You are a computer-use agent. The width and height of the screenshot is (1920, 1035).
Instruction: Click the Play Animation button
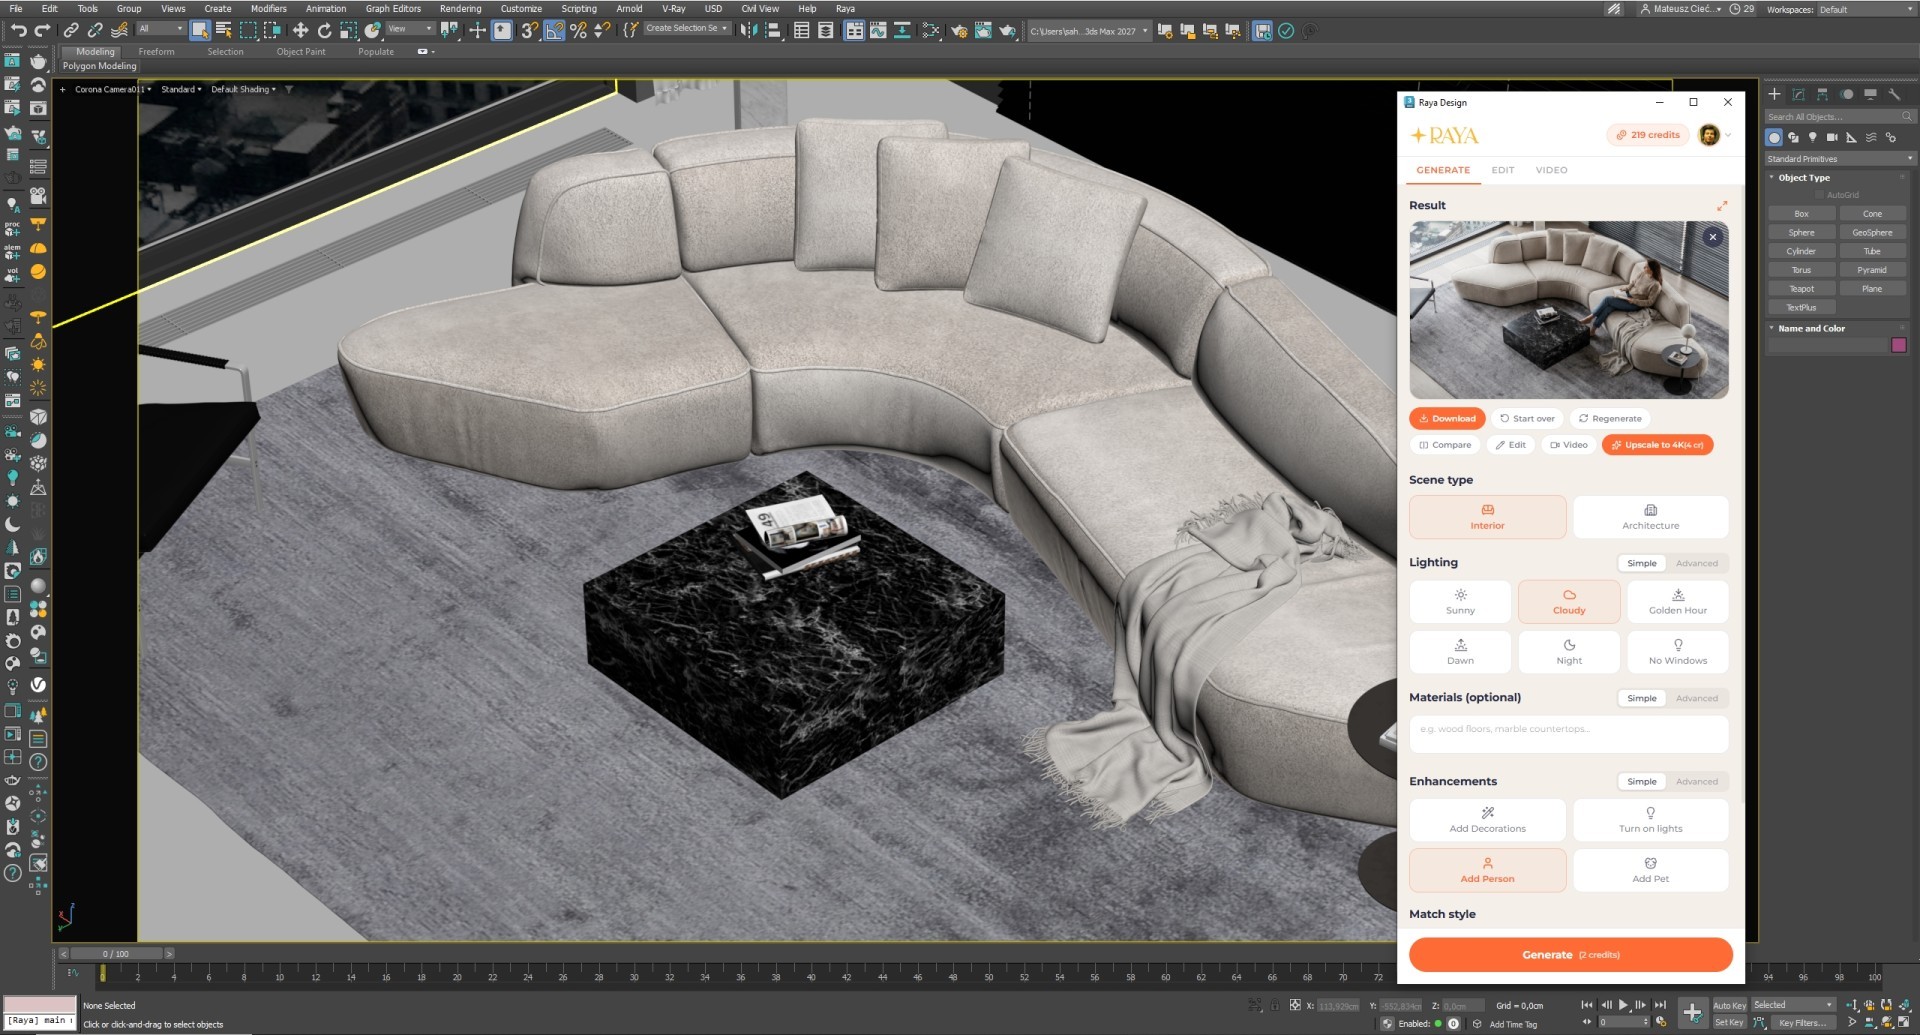pyautogui.click(x=1623, y=1005)
